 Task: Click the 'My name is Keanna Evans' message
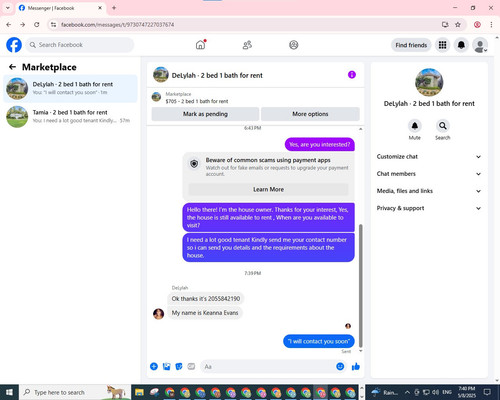point(205,313)
